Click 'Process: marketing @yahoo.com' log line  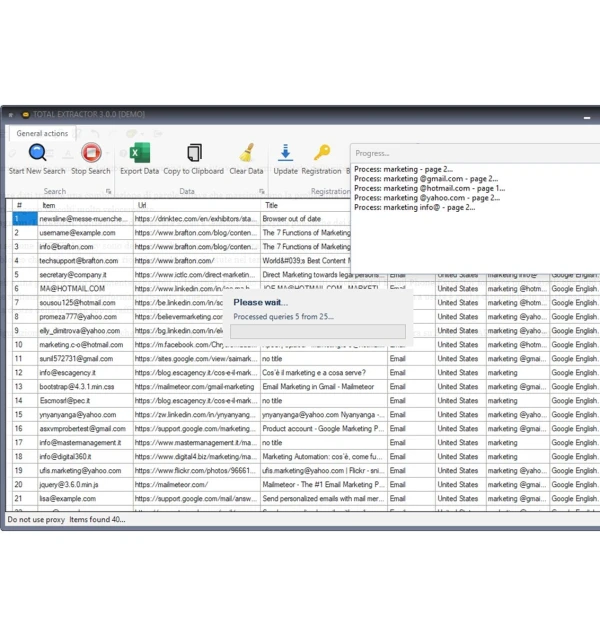(x=427, y=198)
